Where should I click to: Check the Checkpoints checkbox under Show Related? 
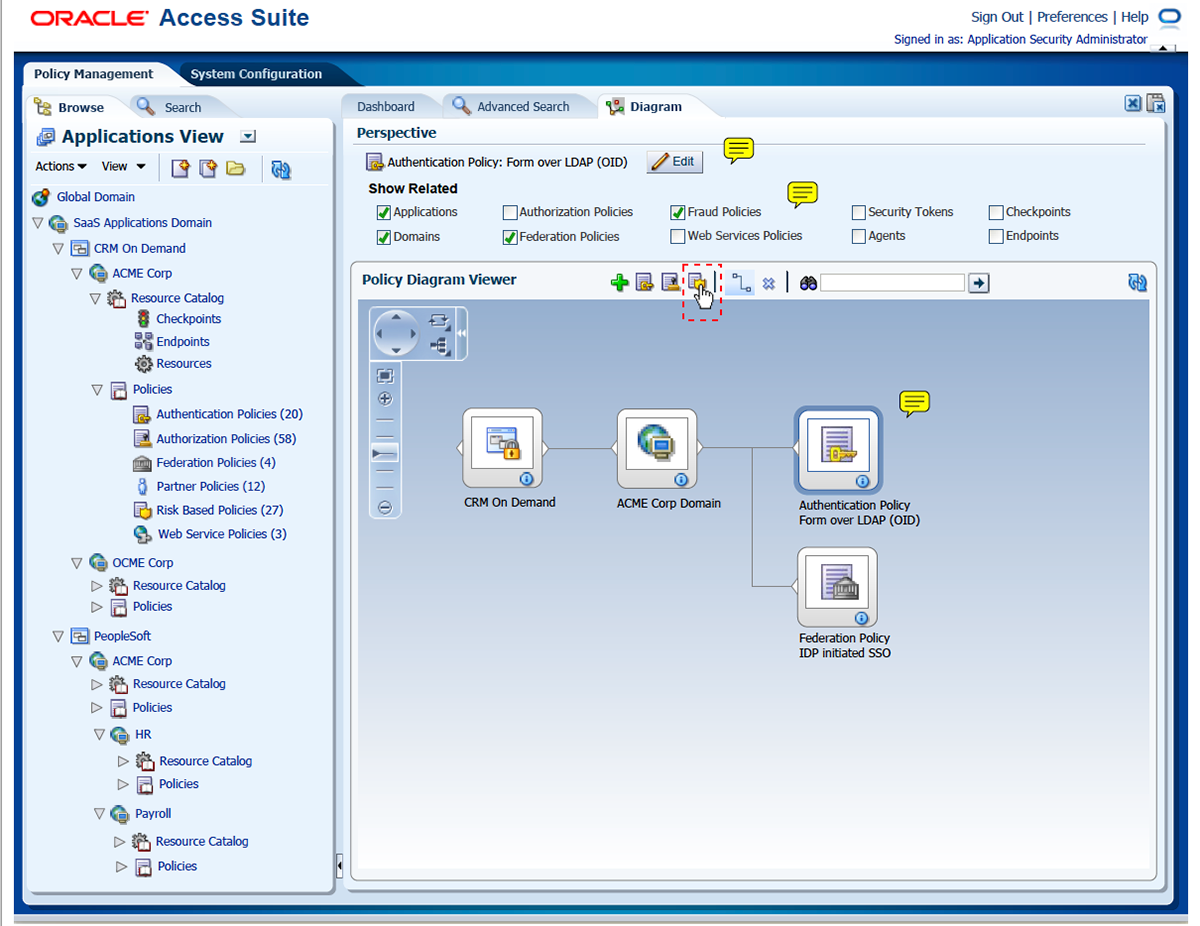(x=996, y=212)
